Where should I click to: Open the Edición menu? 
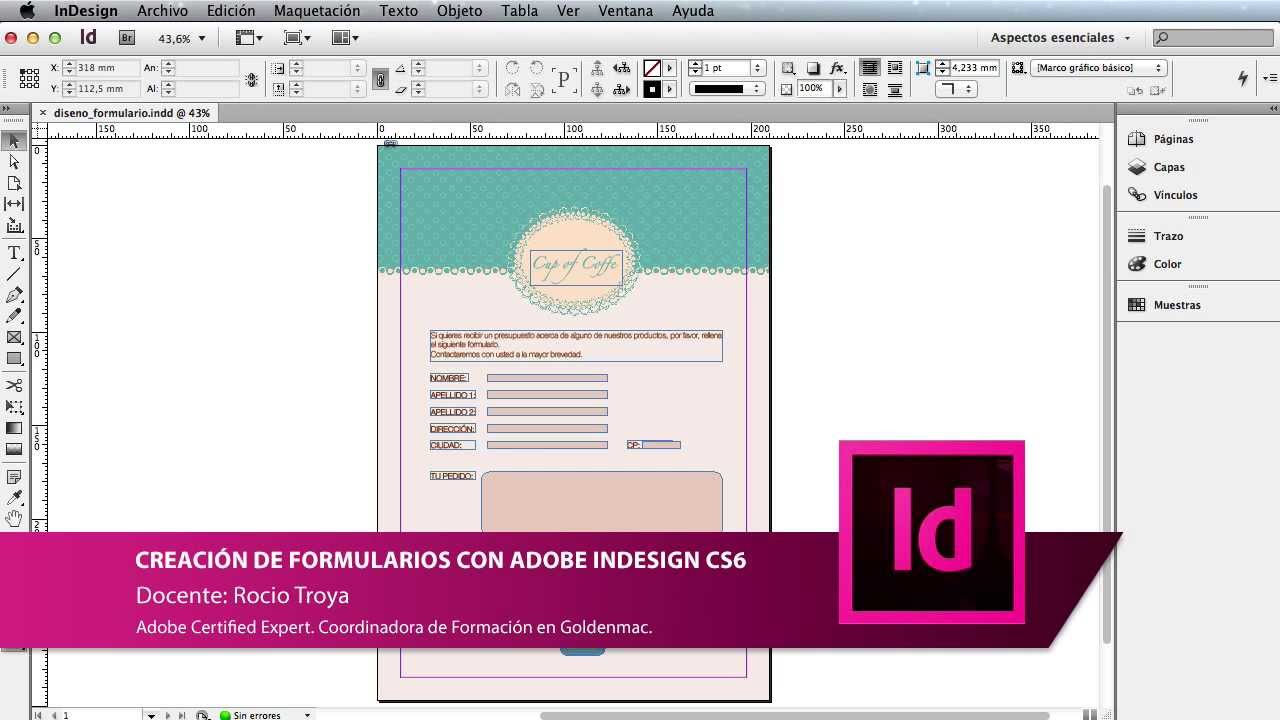231,11
